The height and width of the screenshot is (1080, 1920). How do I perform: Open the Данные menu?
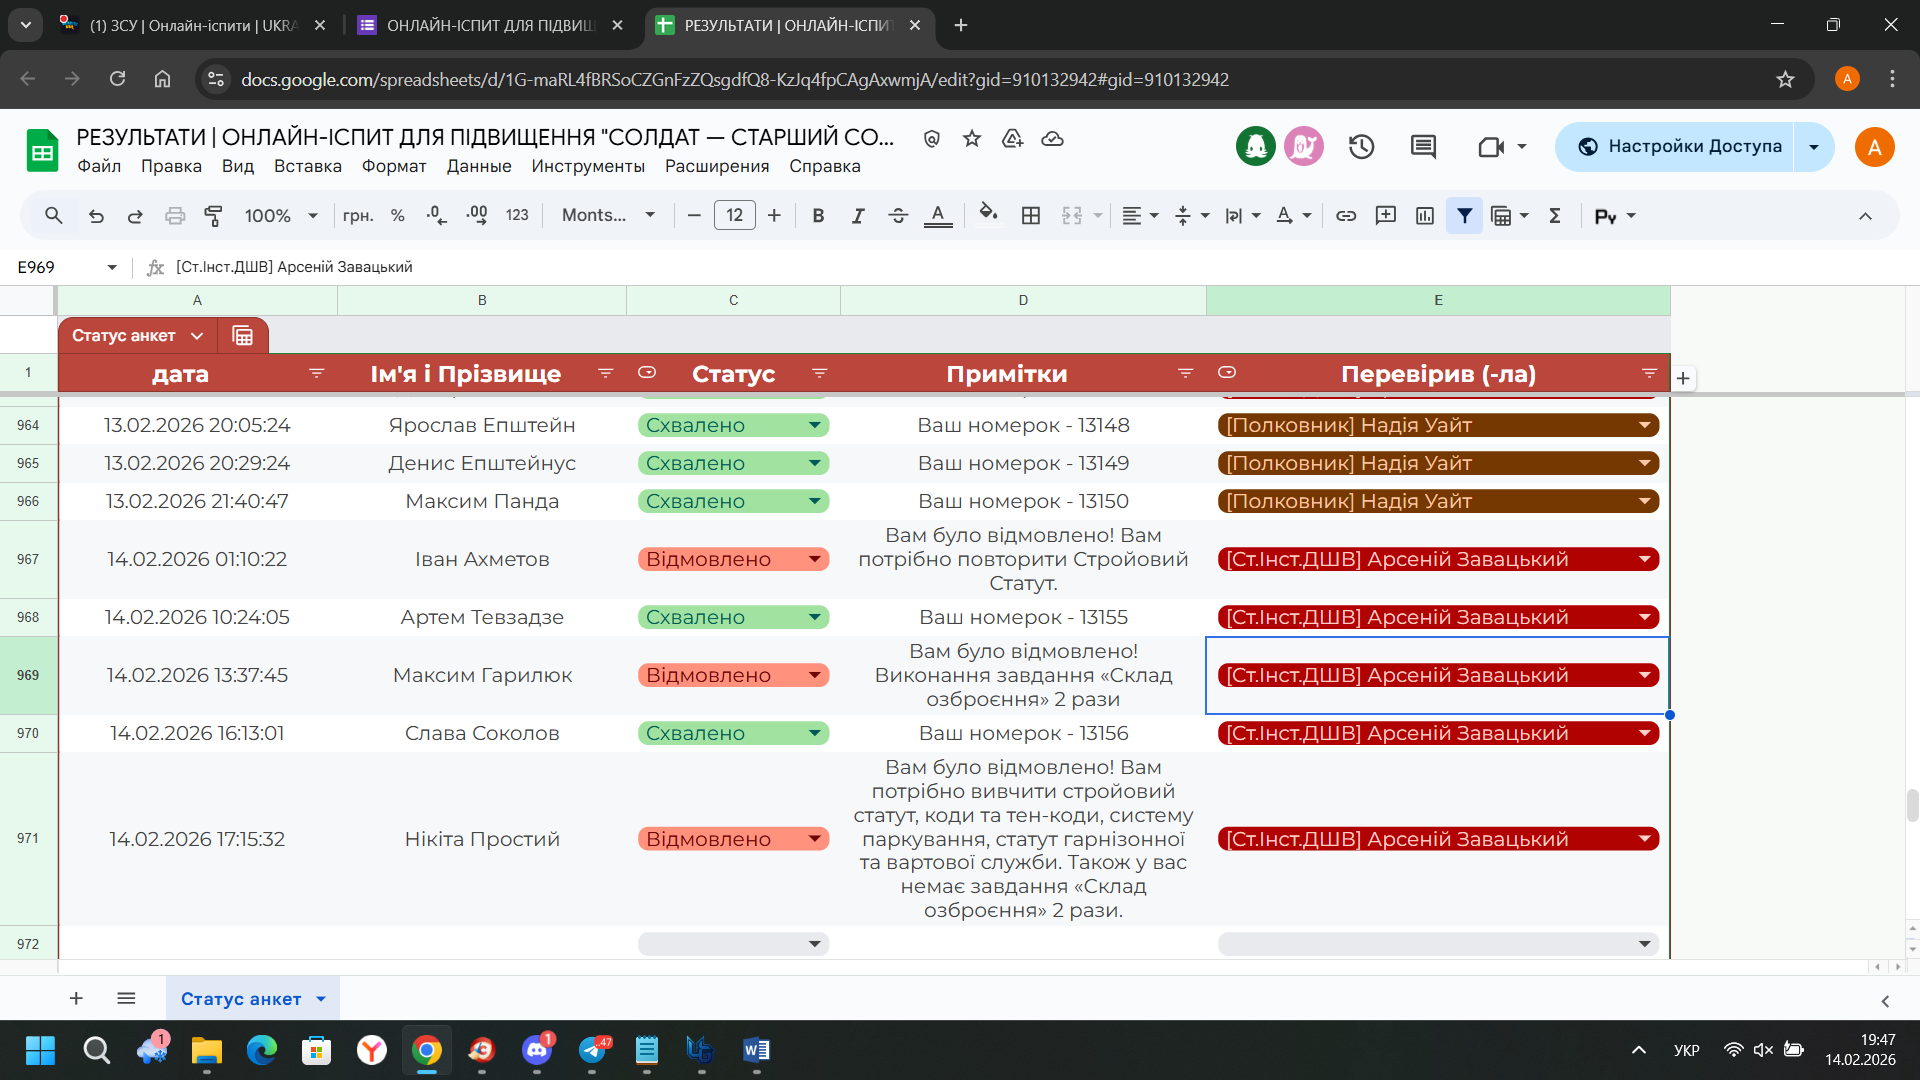tap(478, 166)
